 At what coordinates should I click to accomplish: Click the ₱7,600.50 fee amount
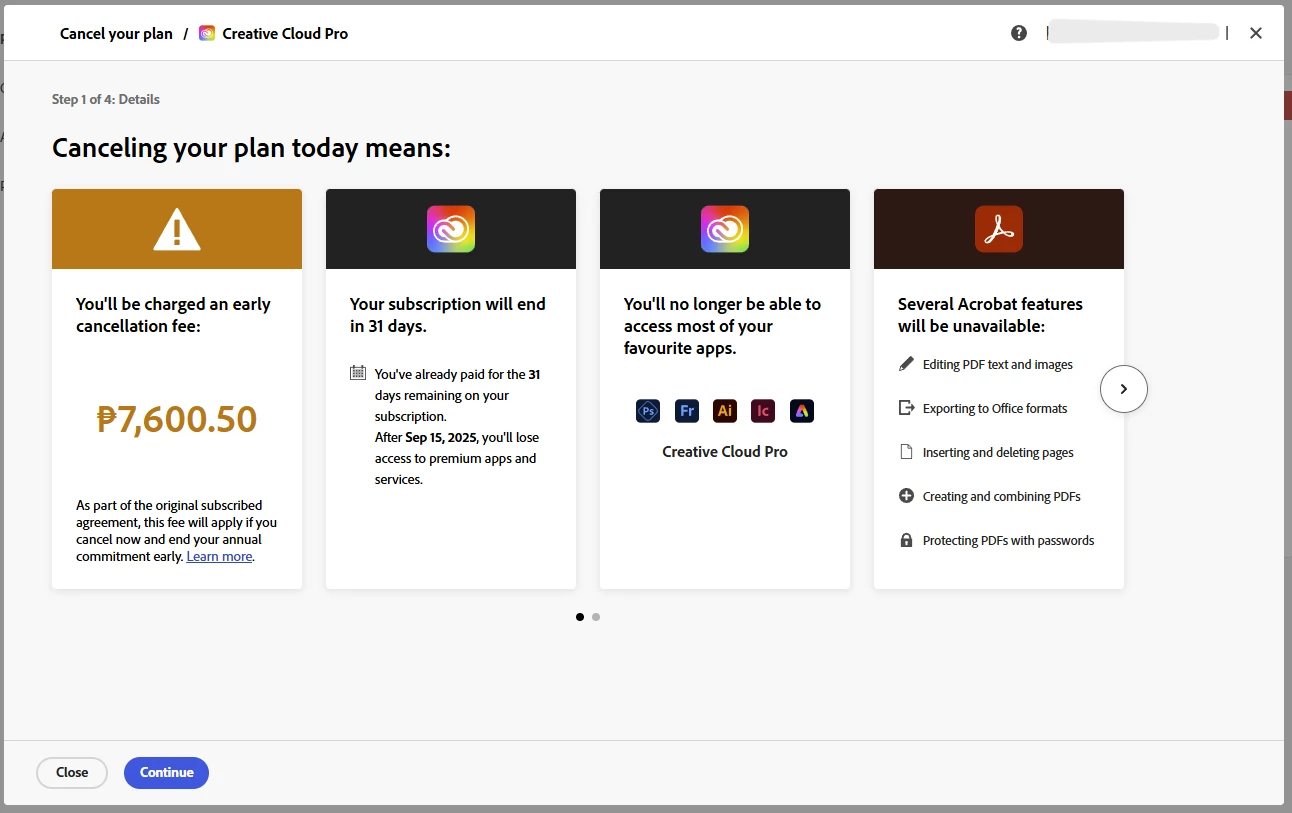pyautogui.click(x=177, y=419)
